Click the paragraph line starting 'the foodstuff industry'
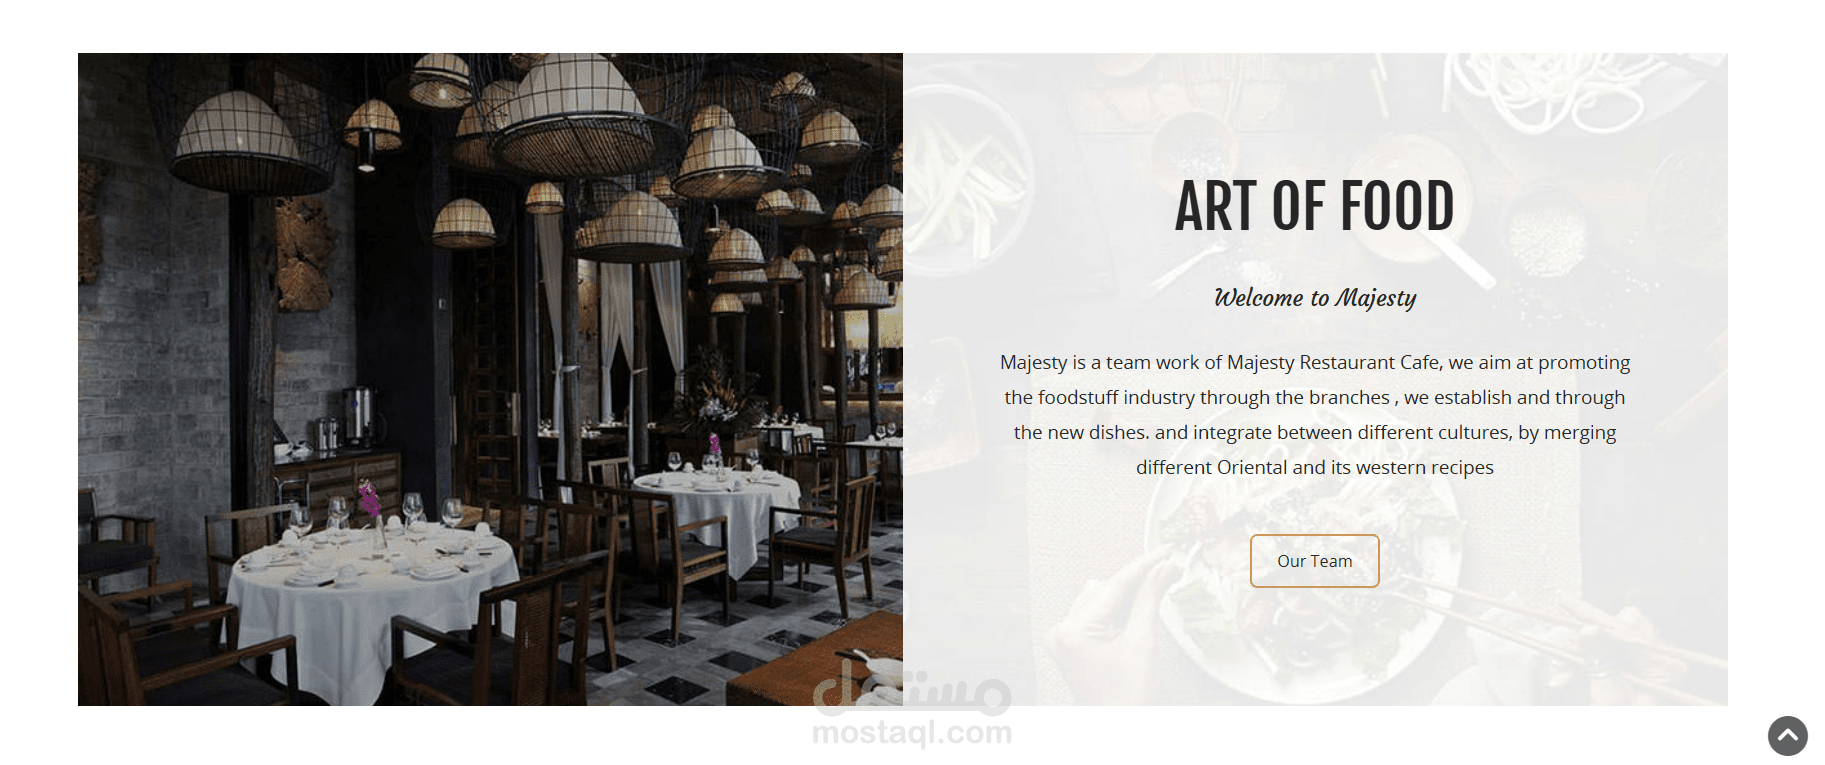 pyautogui.click(x=1314, y=397)
